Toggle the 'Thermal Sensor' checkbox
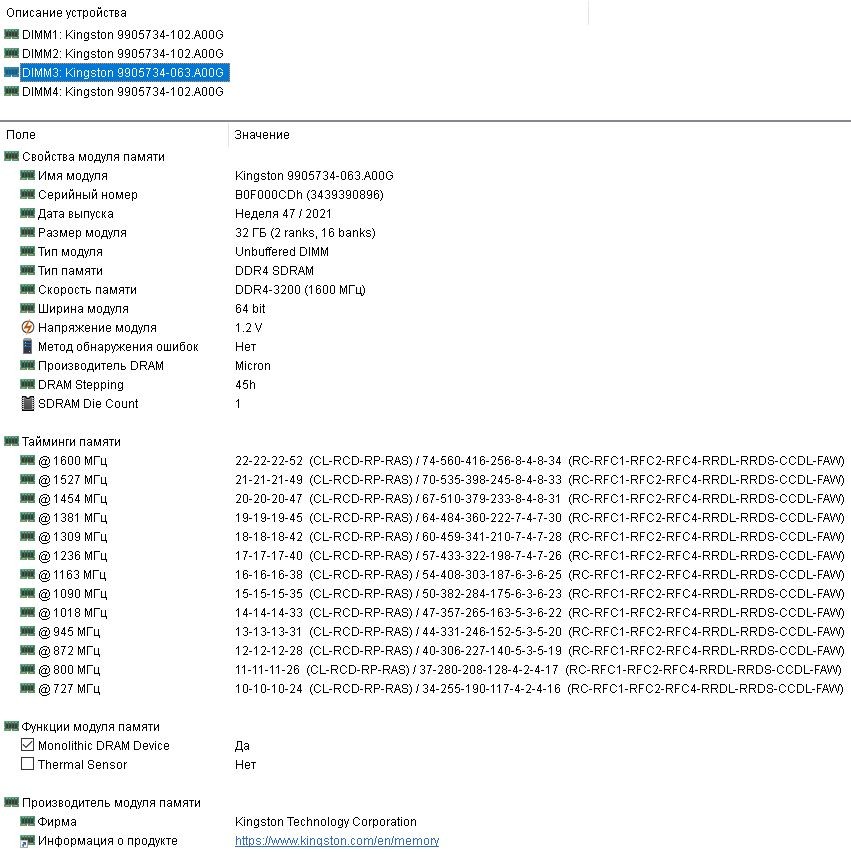The width and height of the screenshot is (851, 855). [x=27, y=764]
